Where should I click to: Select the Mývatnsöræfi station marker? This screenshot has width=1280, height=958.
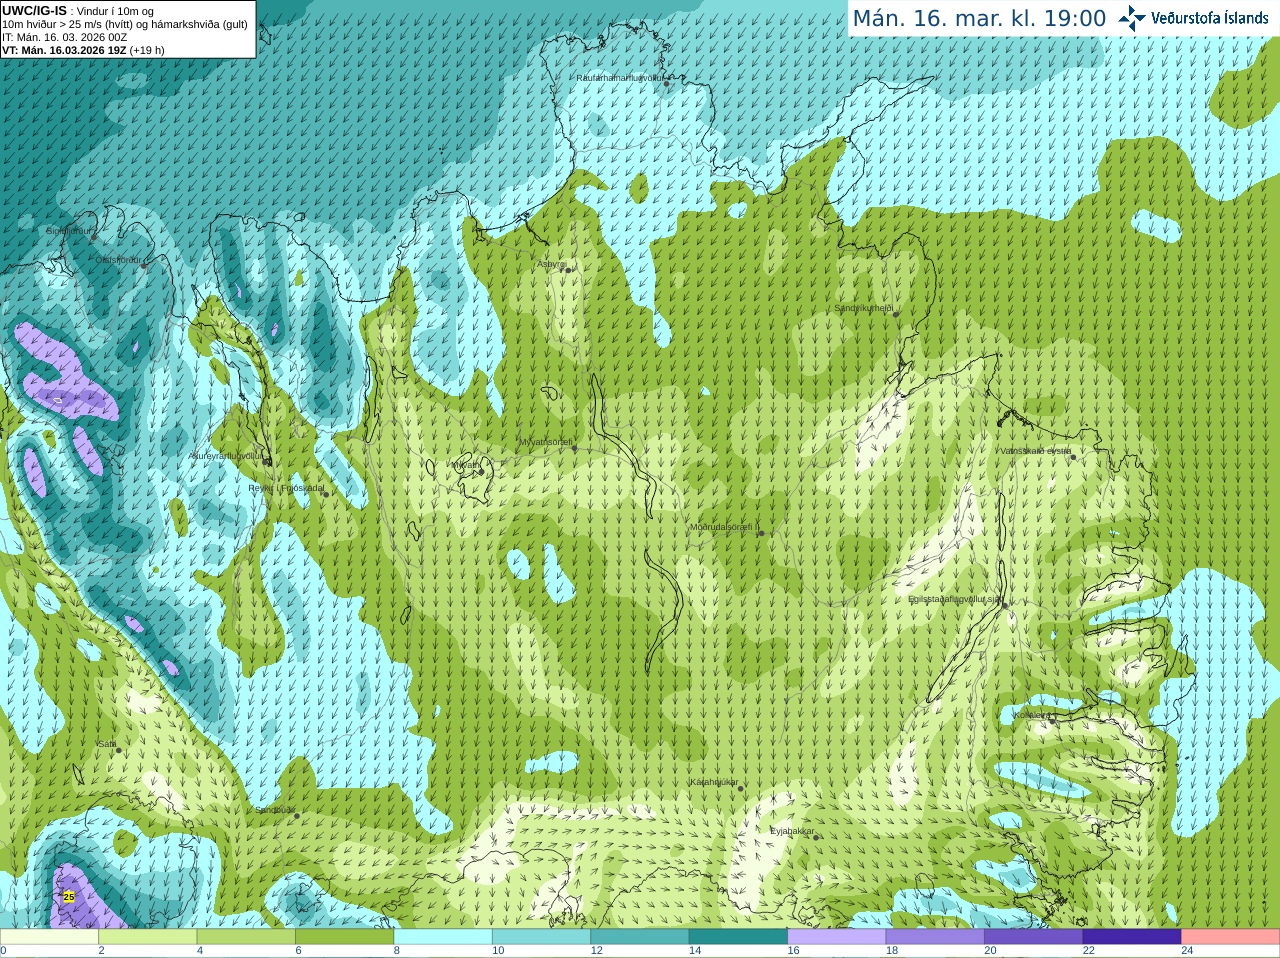[574, 448]
